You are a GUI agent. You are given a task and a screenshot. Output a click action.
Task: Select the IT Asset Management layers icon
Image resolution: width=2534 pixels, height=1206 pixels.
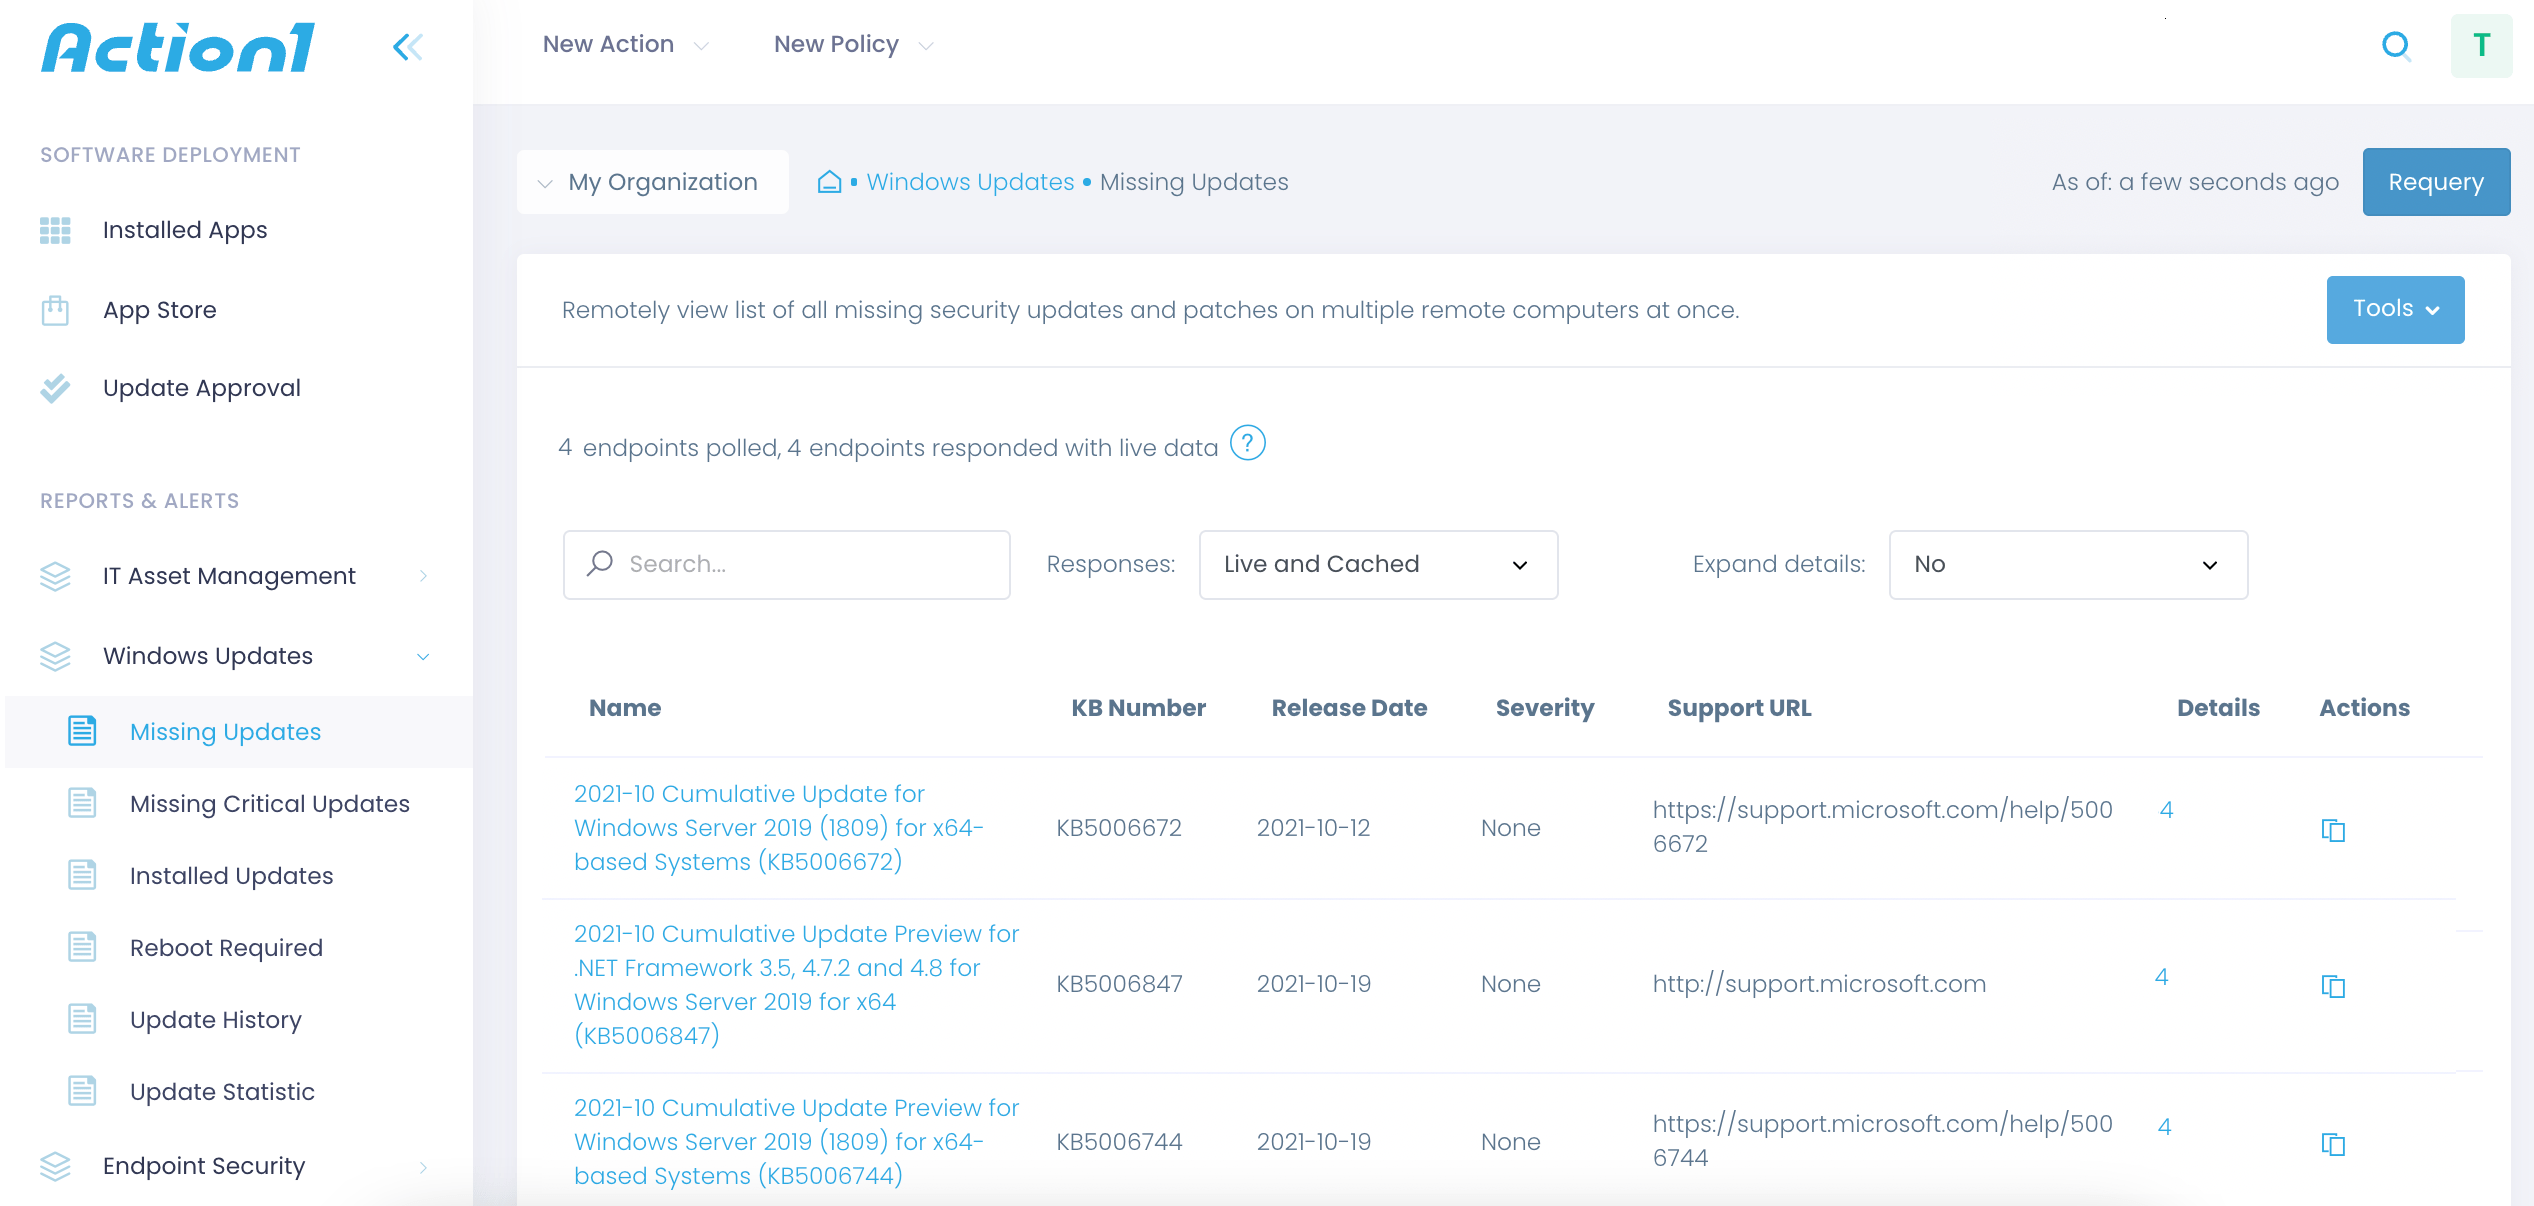[x=56, y=576]
